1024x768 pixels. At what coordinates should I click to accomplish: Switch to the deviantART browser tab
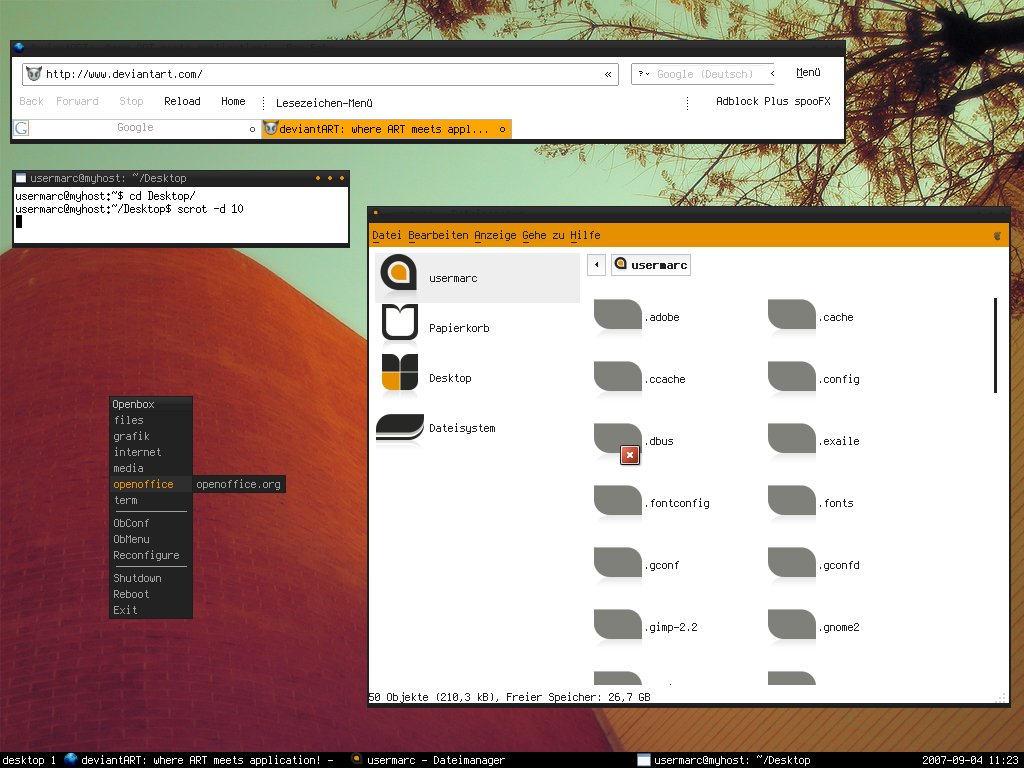tap(386, 129)
